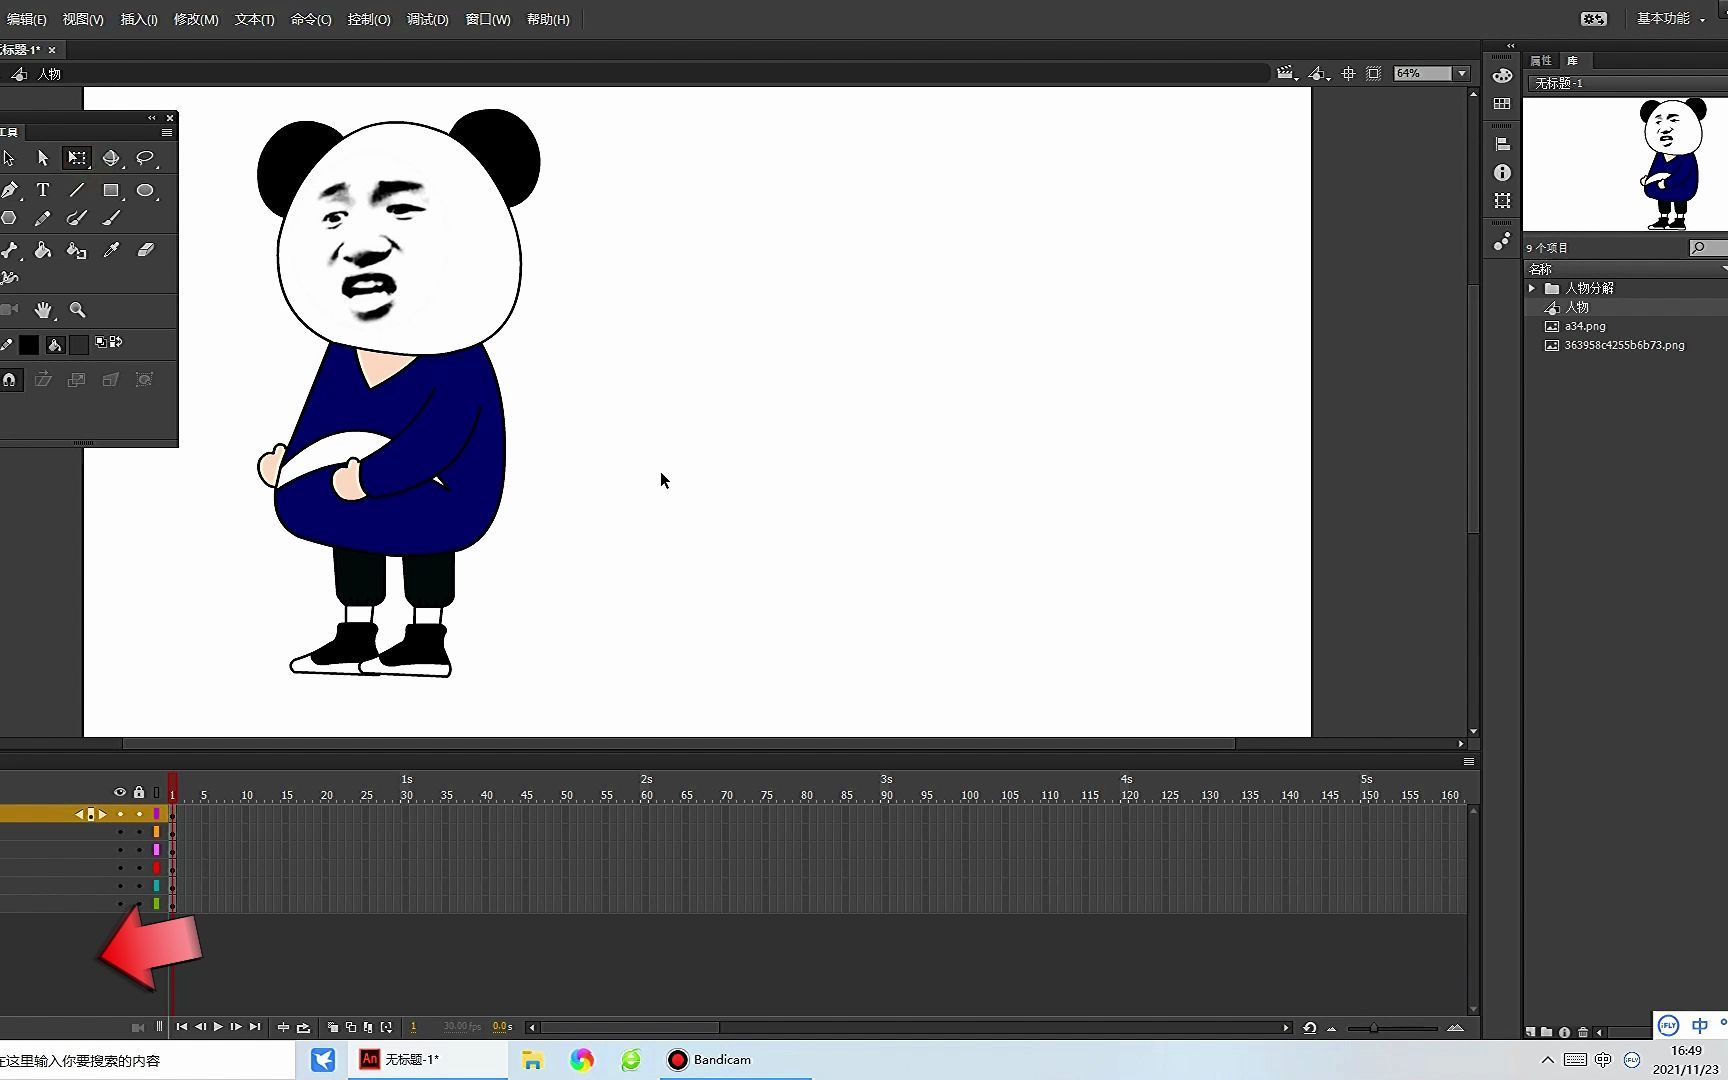Select the Eyedropper tool
1728x1080 pixels.
pos(111,250)
